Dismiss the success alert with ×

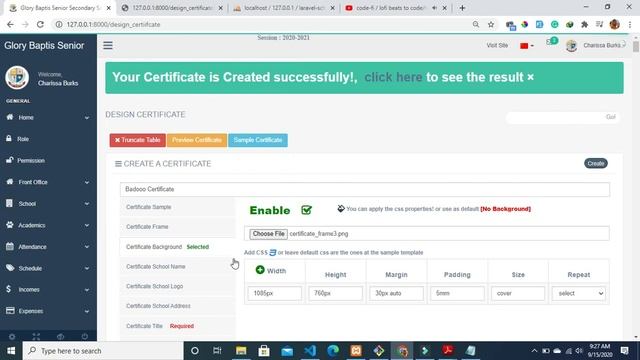coord(530,77)
